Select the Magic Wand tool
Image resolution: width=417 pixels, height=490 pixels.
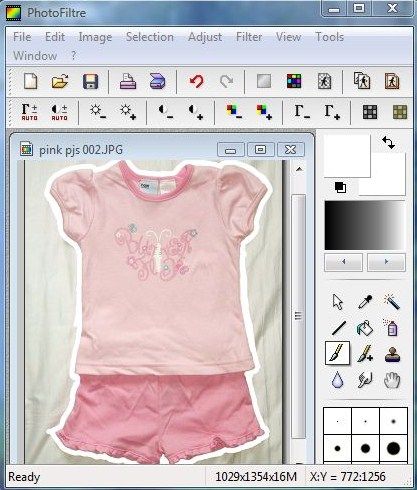[x=392, y=302]
